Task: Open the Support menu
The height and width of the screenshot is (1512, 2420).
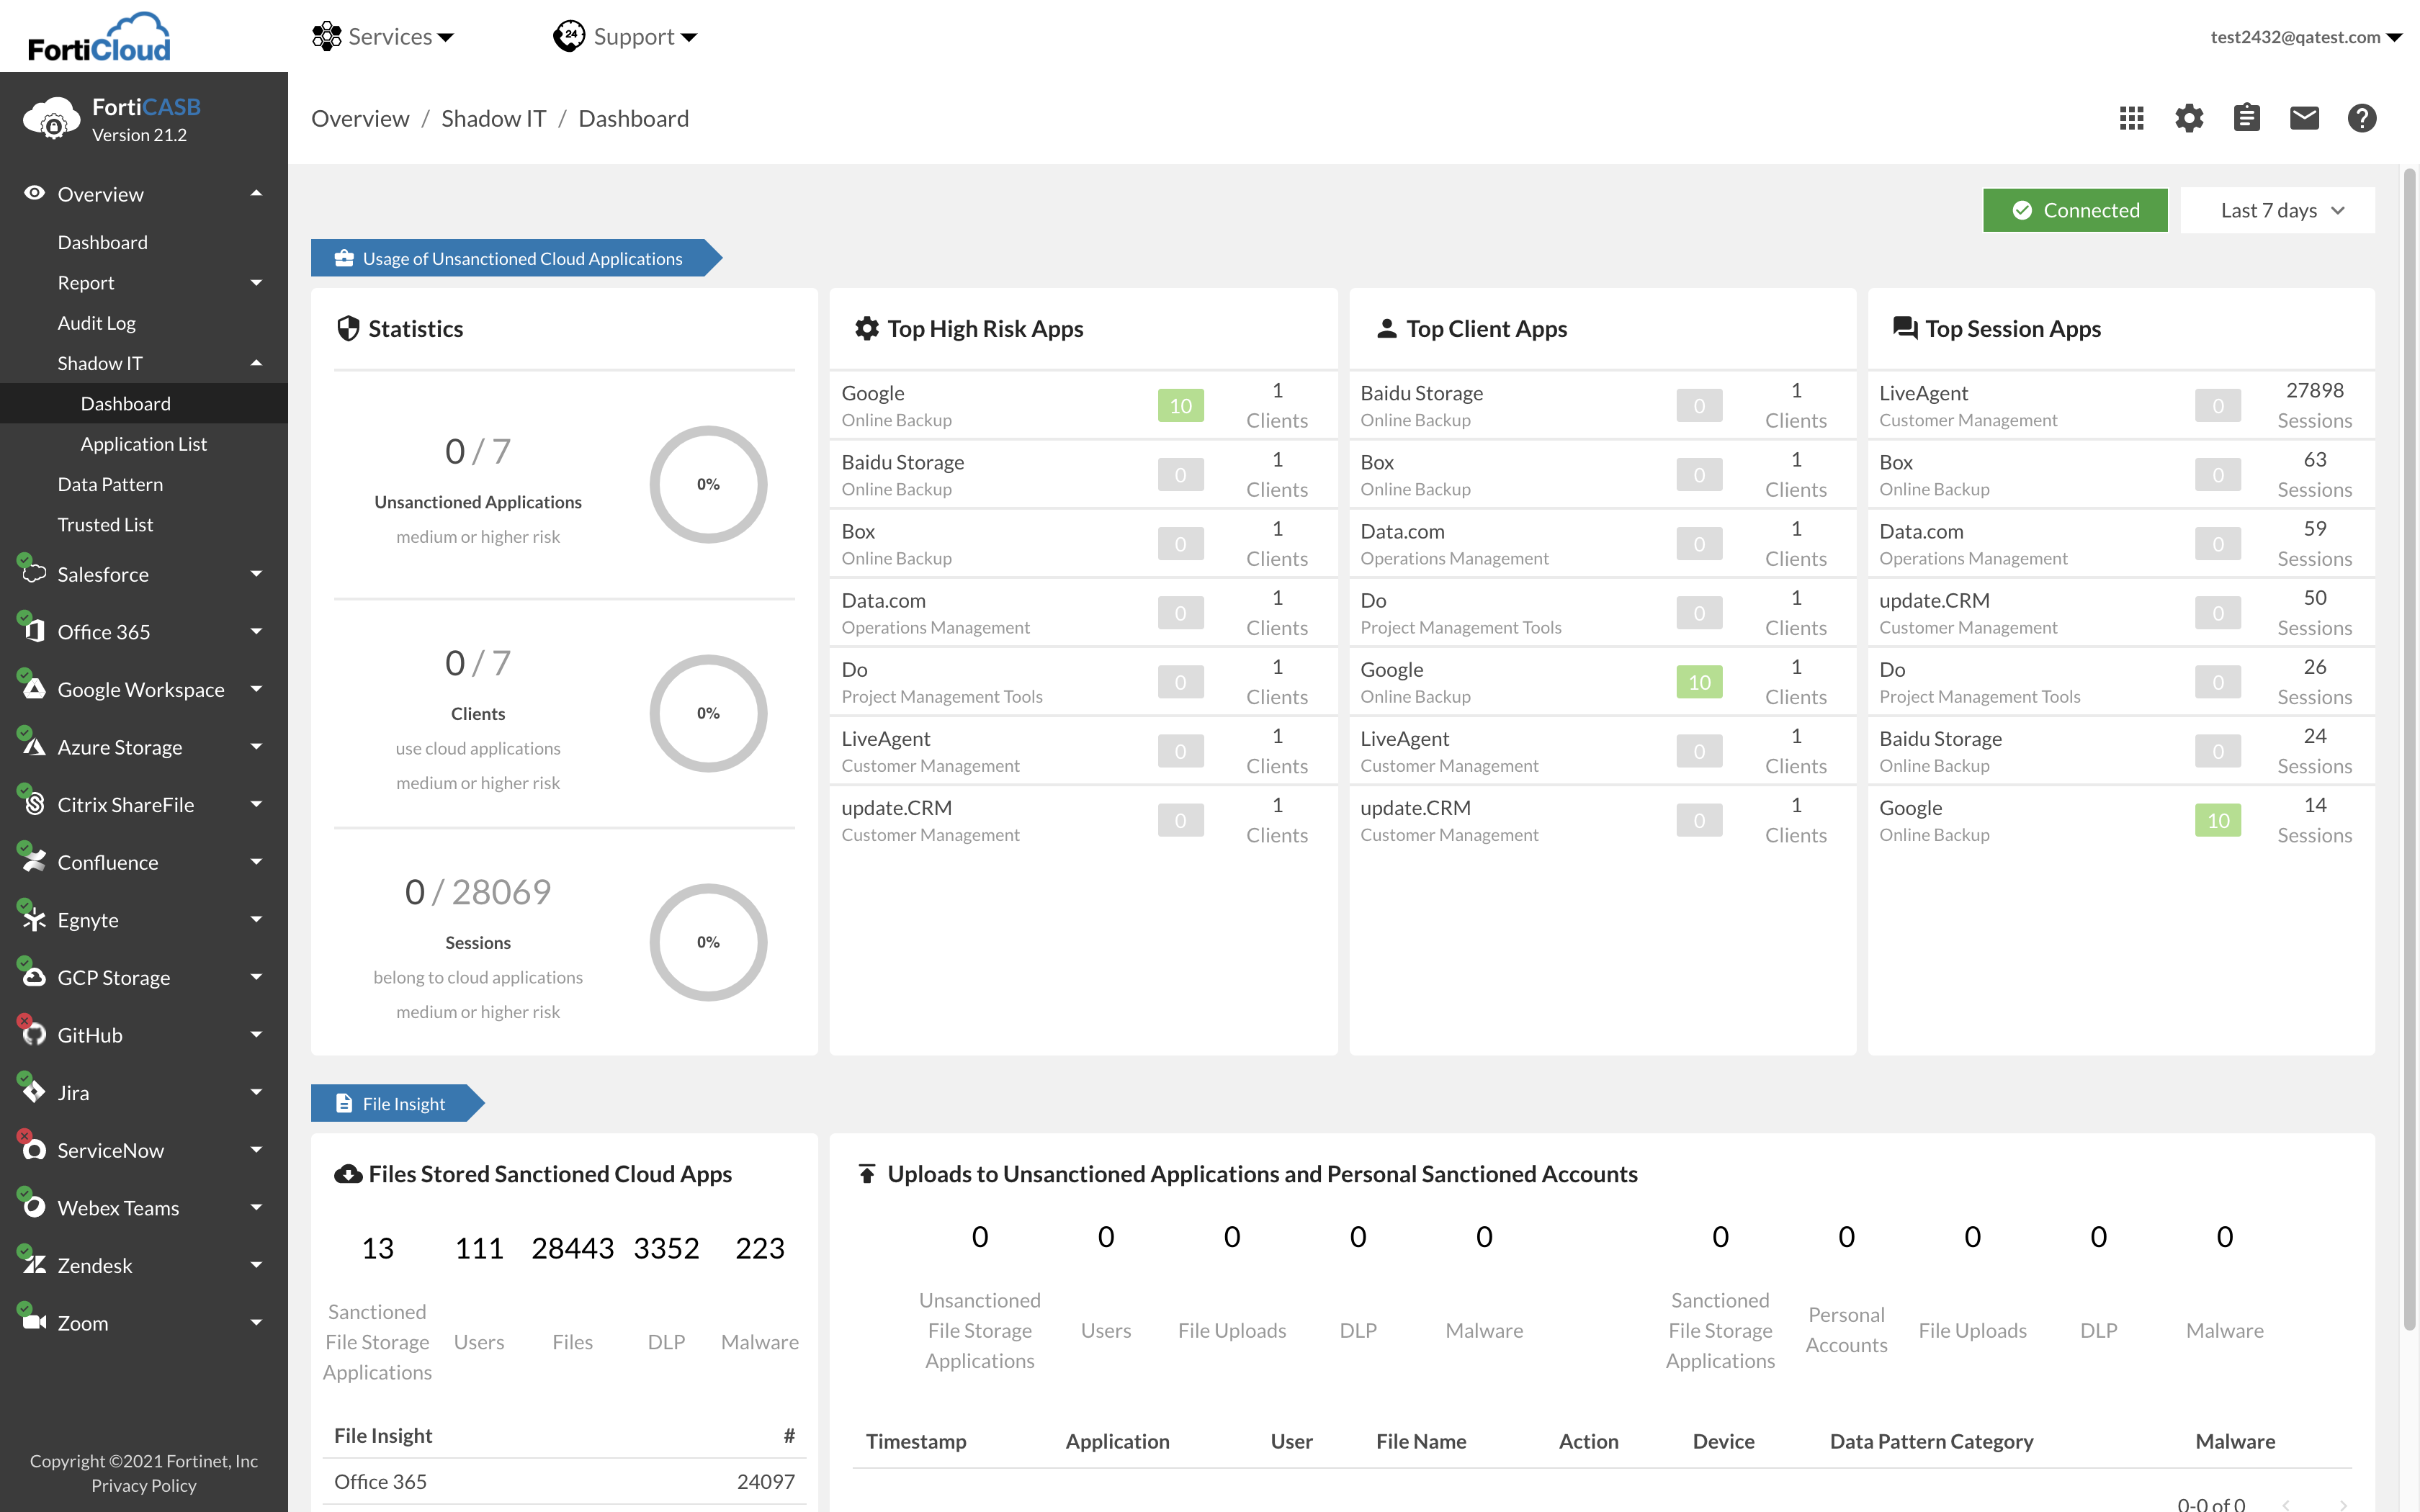Action: pyautogui.click(x=625, y=37)
